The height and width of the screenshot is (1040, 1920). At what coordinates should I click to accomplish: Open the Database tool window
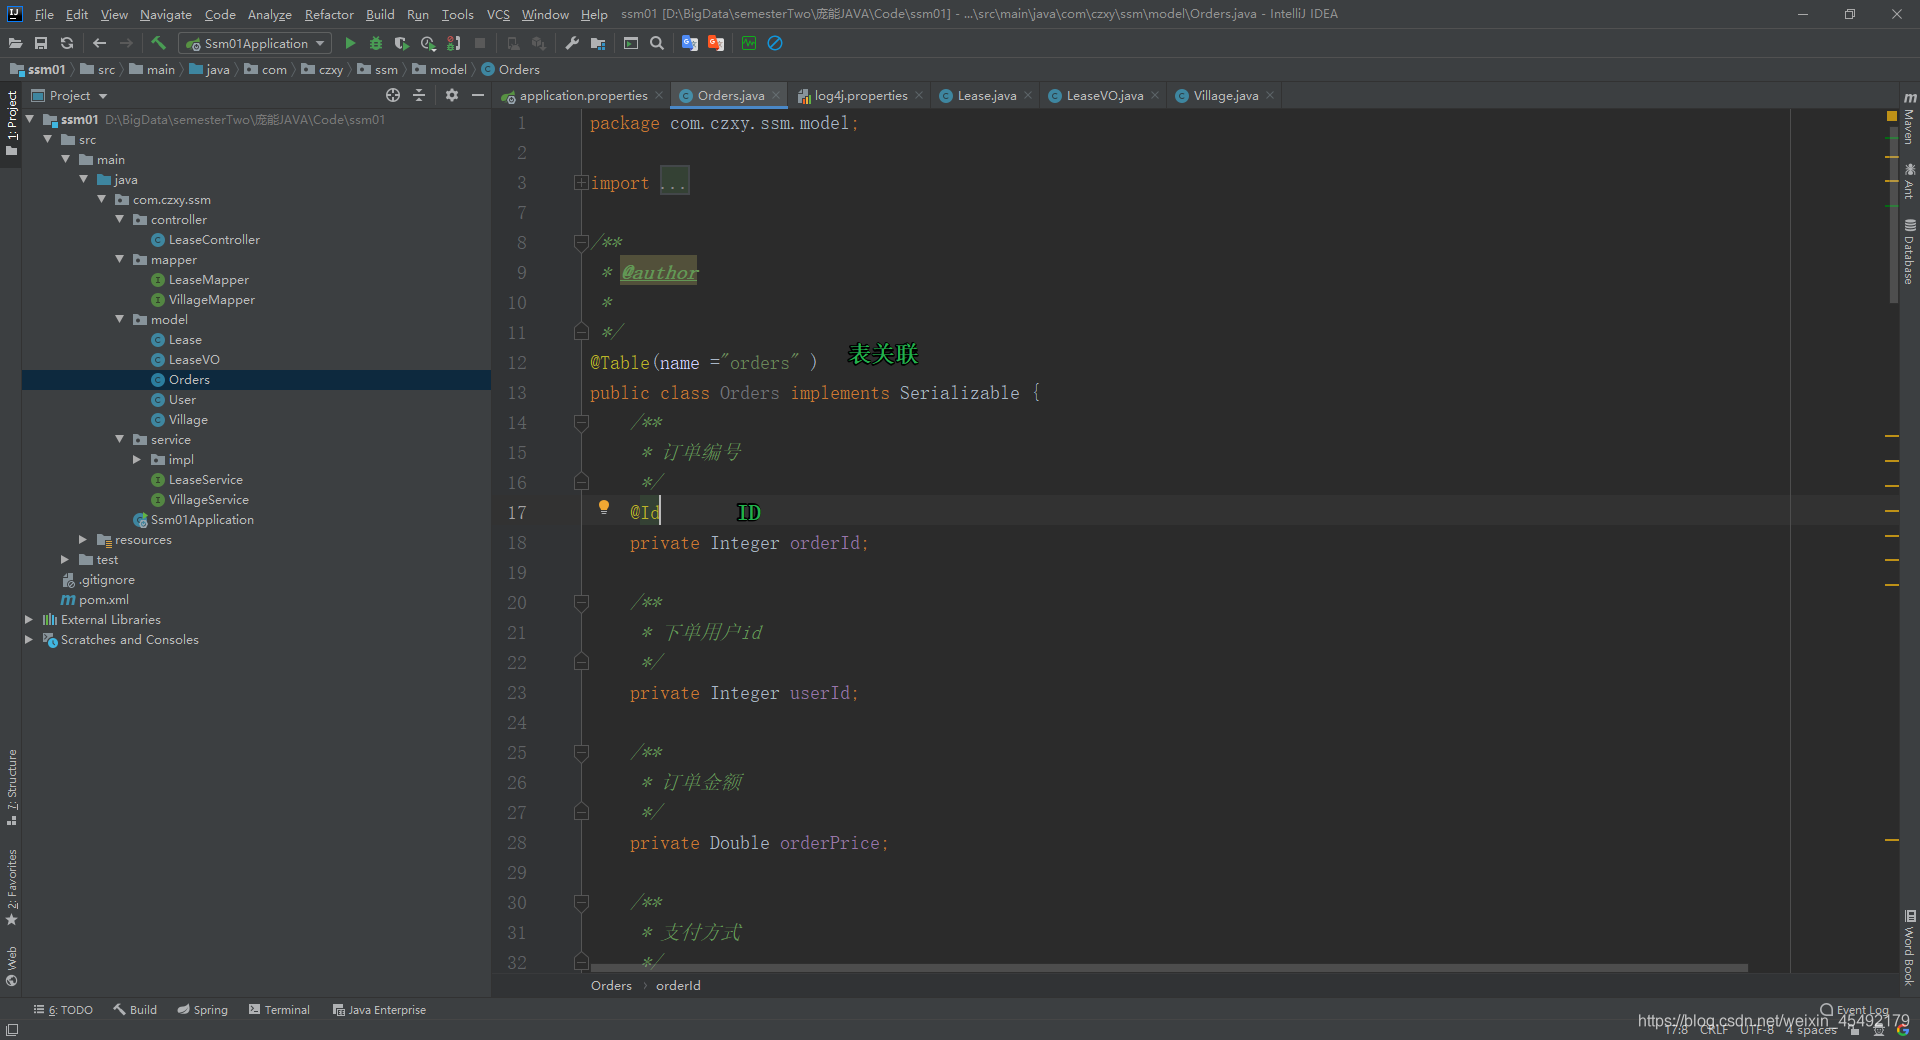(1910, 251)
